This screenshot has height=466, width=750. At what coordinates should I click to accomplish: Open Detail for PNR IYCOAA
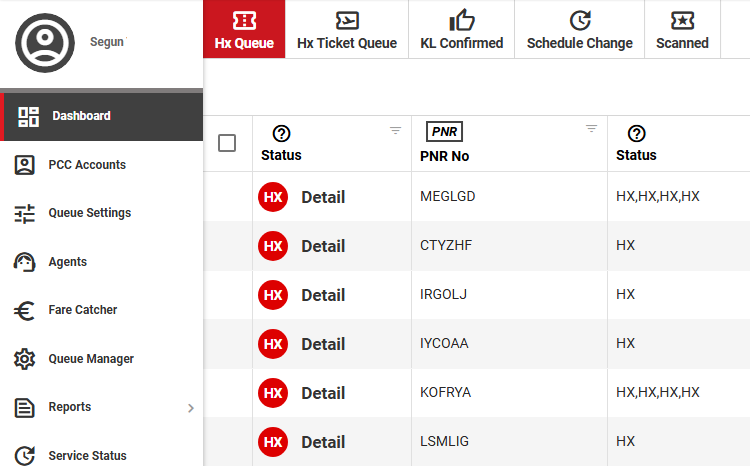(x=323, y=344)
